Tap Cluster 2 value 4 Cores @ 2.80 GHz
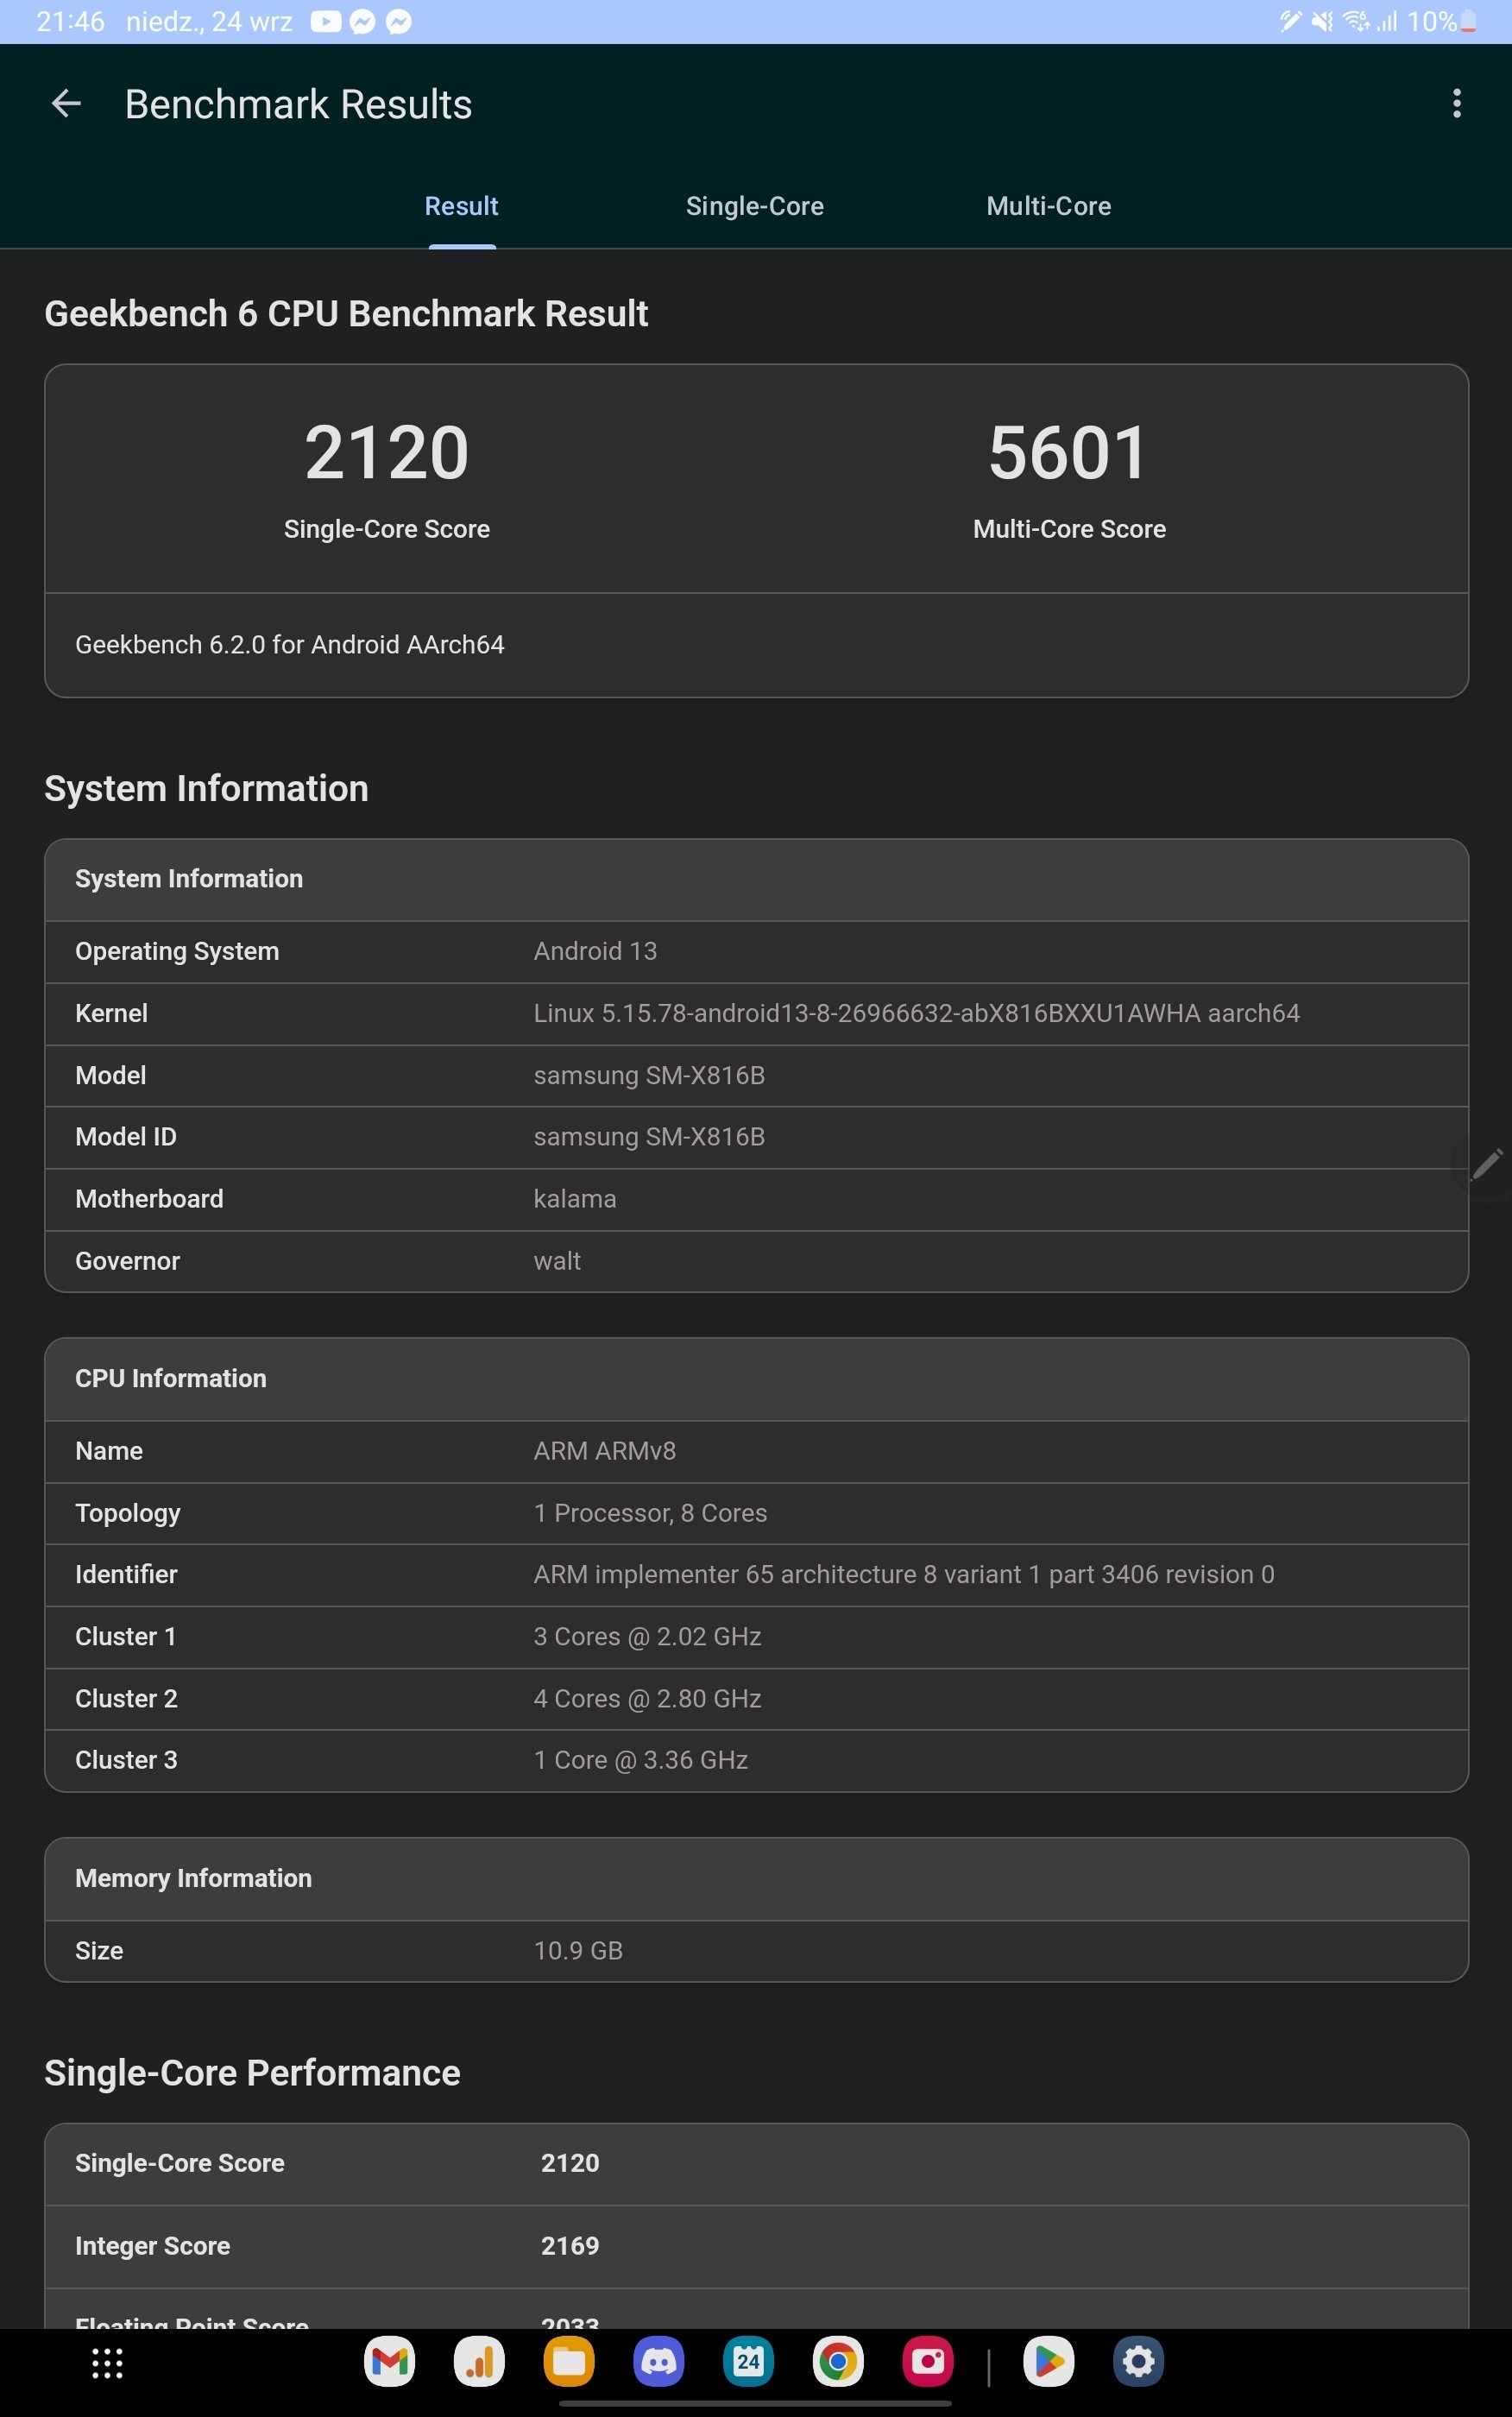This screenshot has width=1512, height=2417. pyautogui.click(x=647, y=1698)
